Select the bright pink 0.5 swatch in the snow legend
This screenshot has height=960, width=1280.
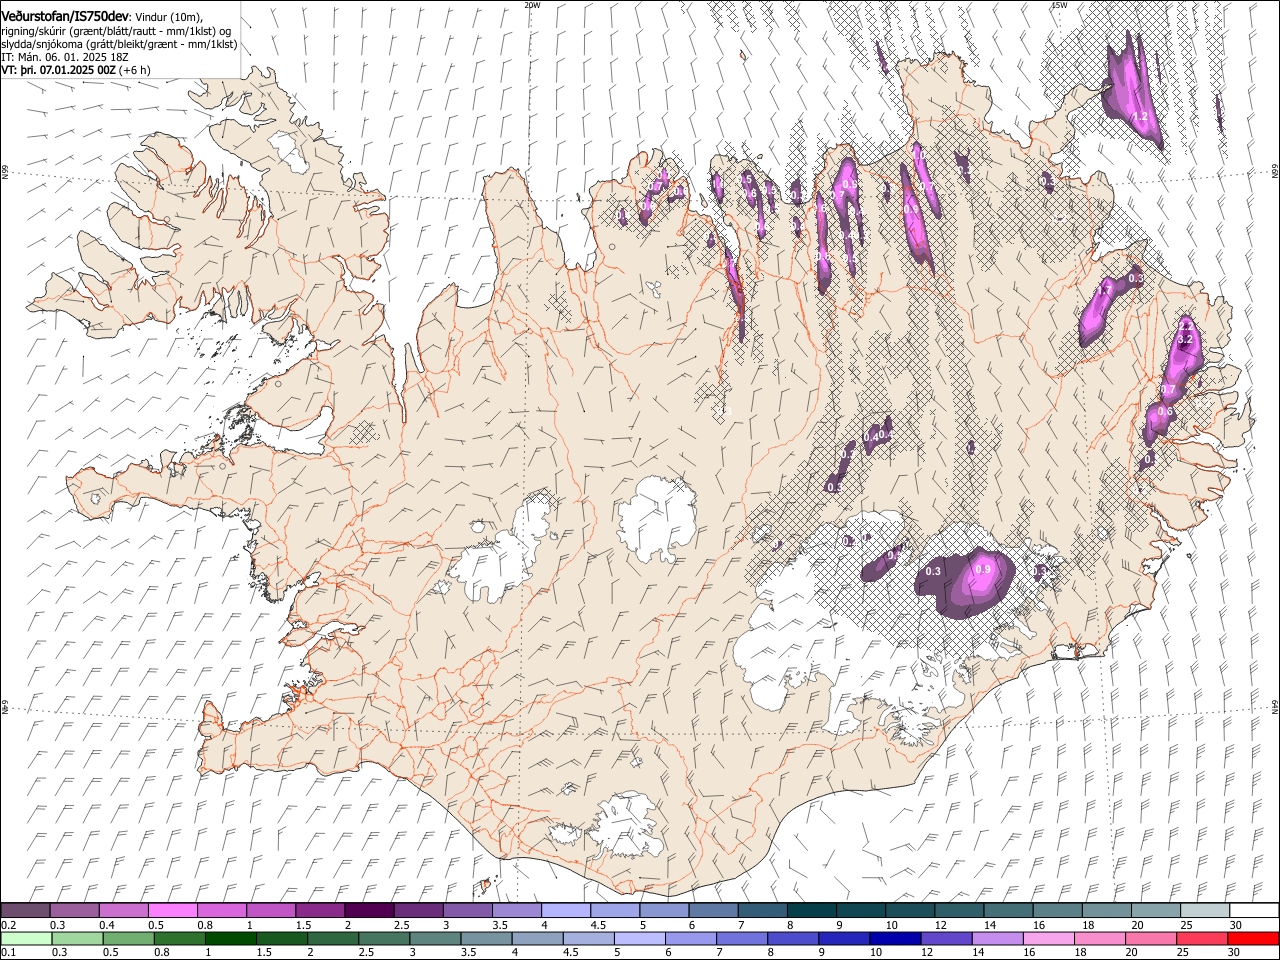tap(172, 910)
